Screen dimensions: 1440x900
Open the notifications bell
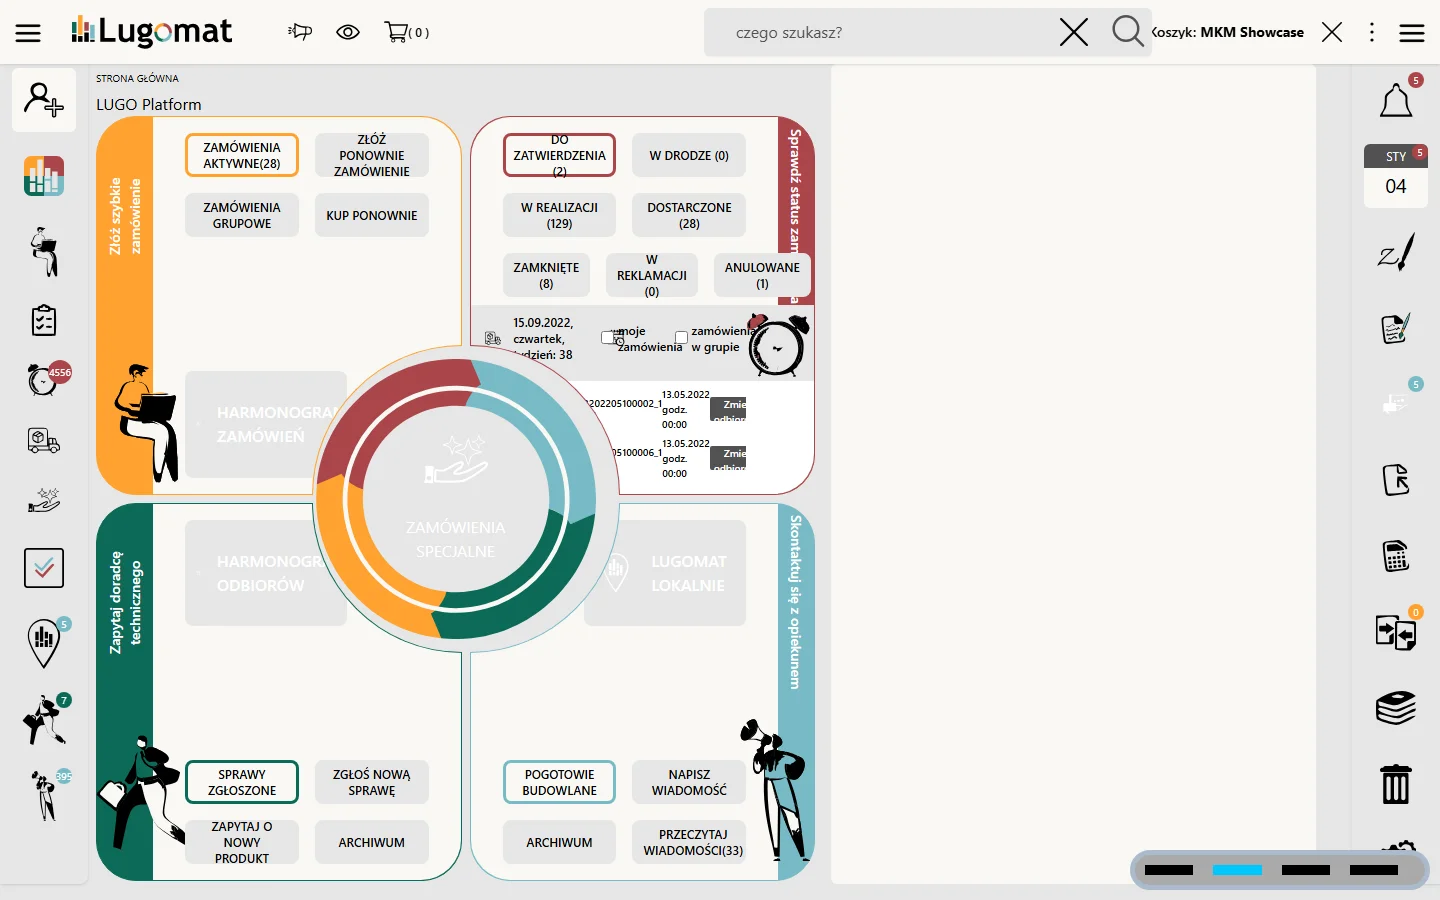(1396, 101)
